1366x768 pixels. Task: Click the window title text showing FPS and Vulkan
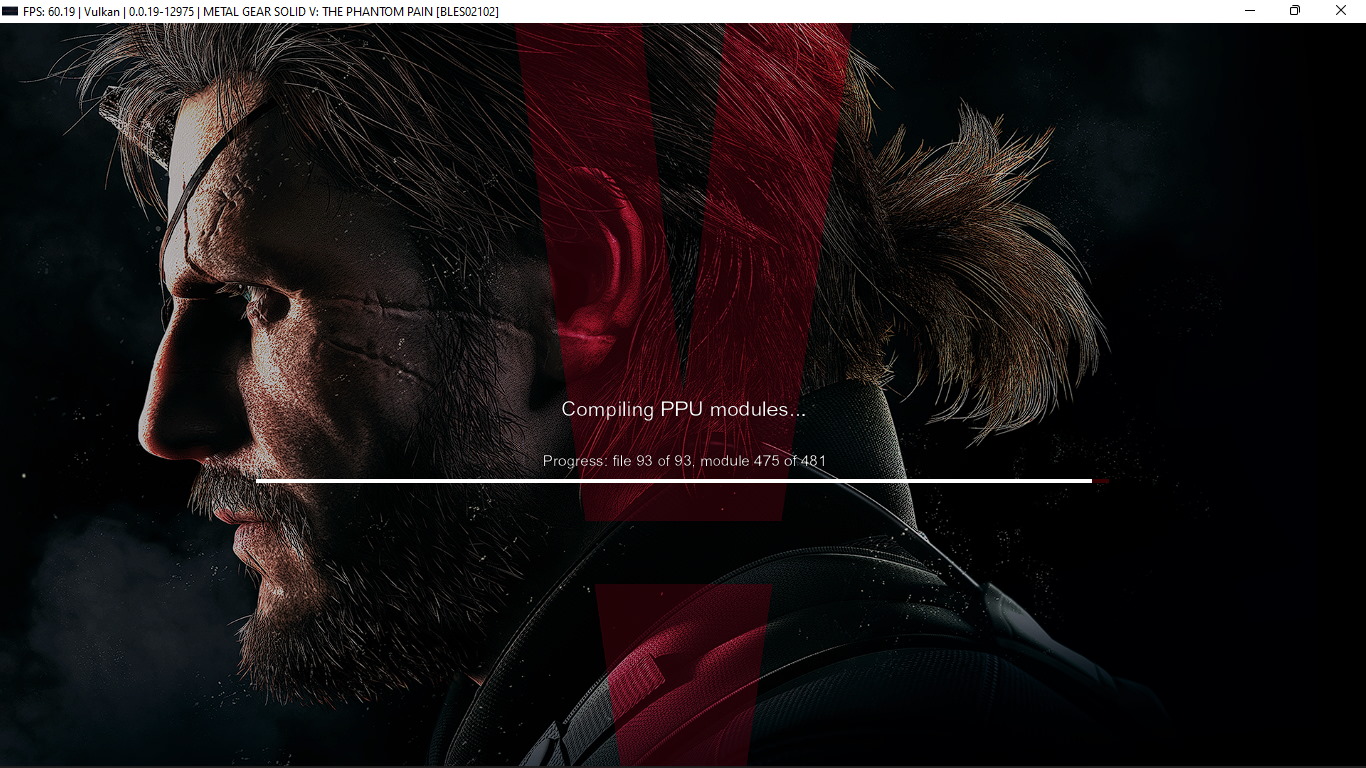pos(261,11)
